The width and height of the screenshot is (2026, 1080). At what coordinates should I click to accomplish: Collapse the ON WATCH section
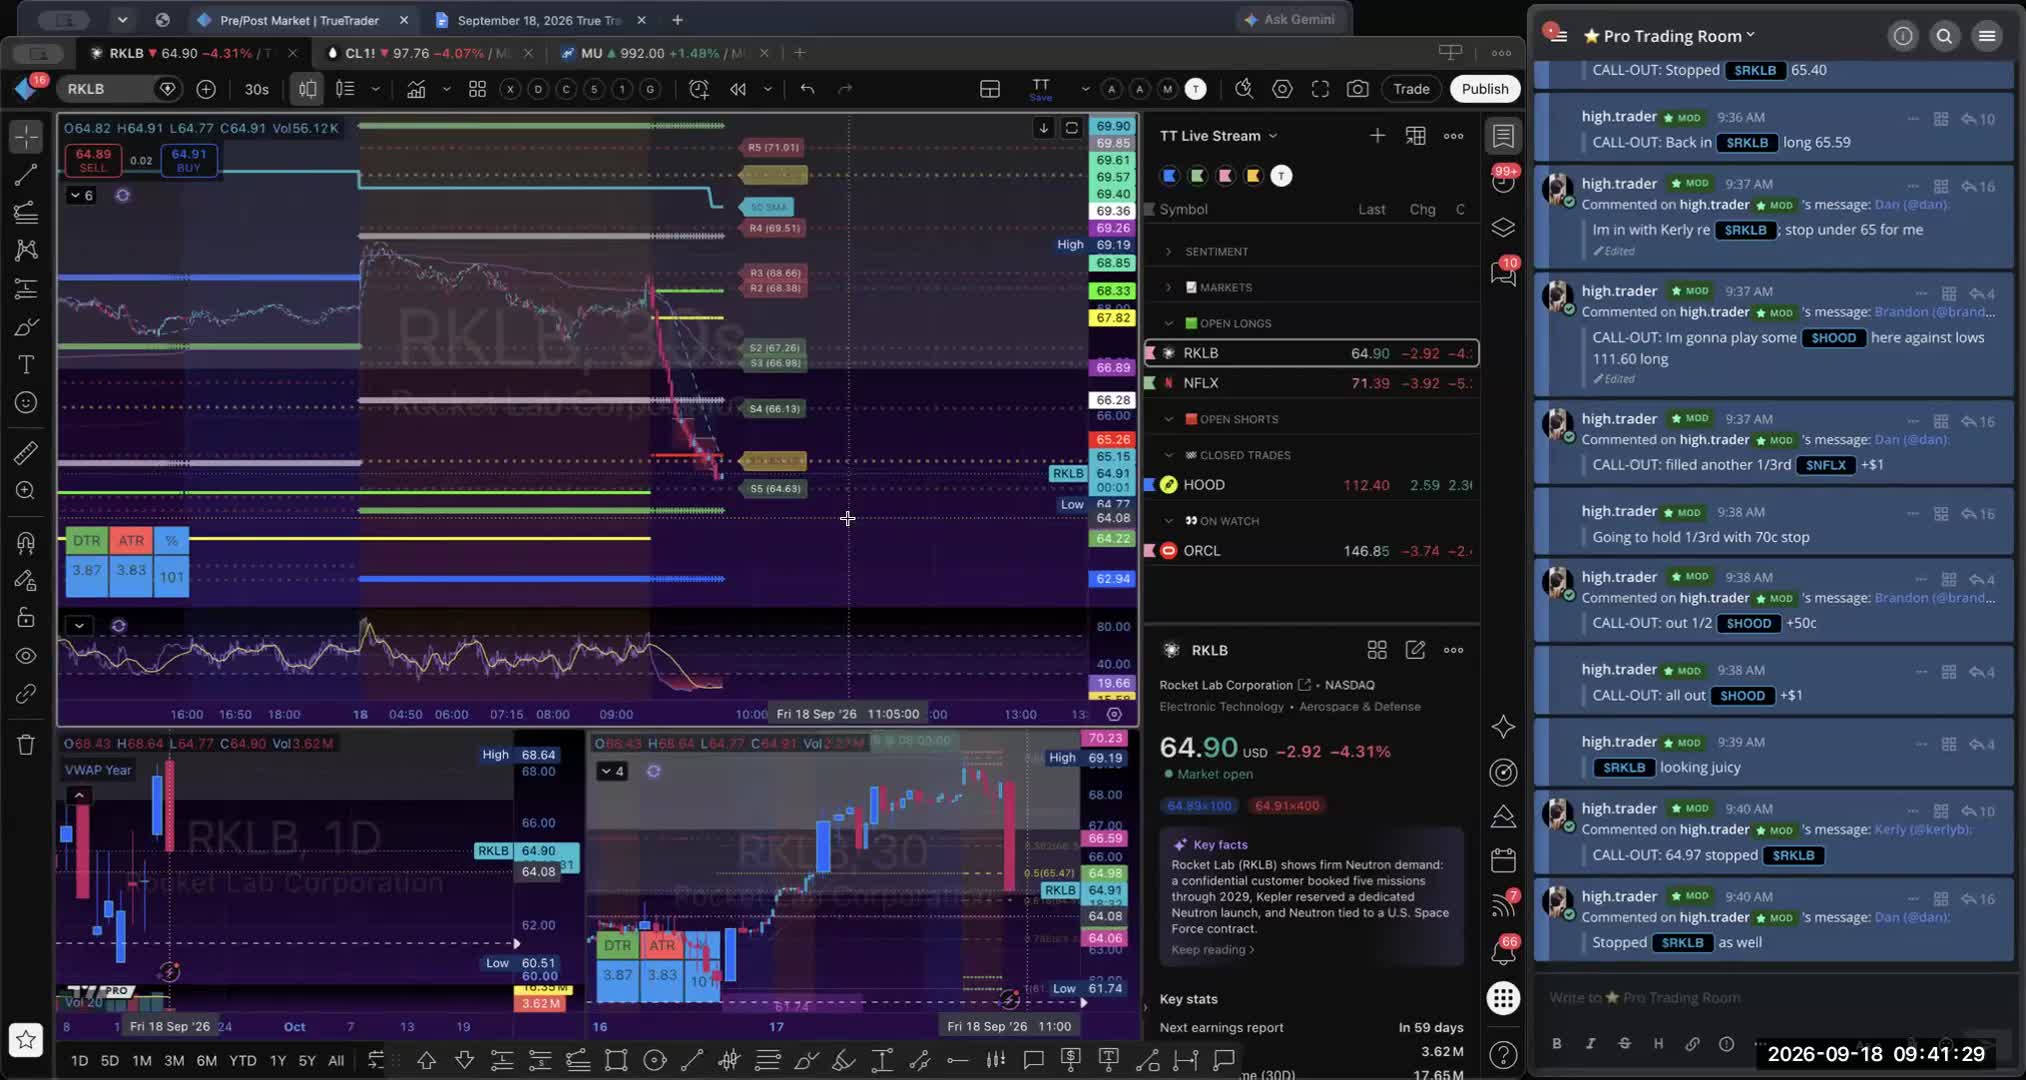tap(1168, 521)
